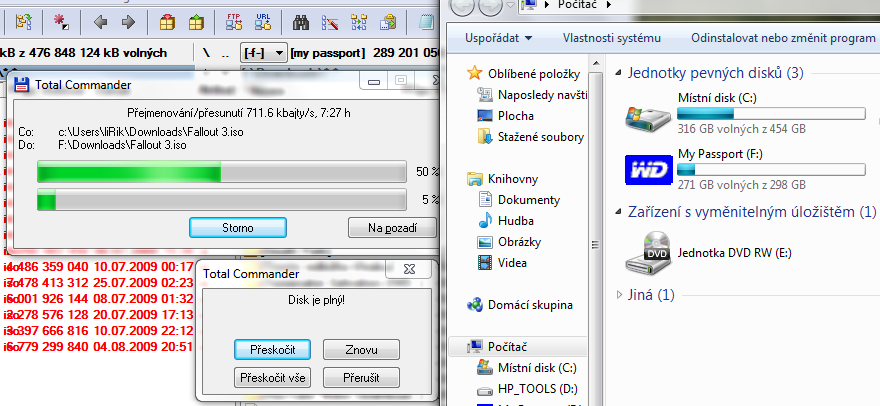Close the 'Disk je plný!' dialog
Screen dimensions: 880x406
point(409,270)
